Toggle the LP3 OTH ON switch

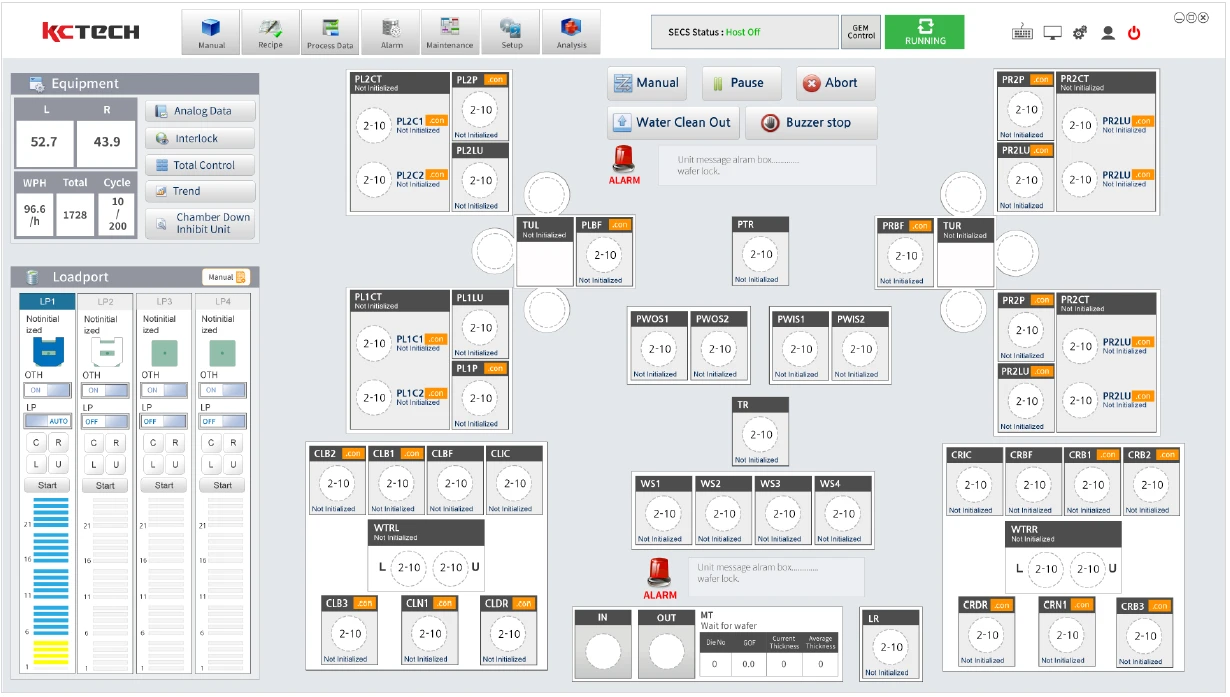tap(164, 390)
